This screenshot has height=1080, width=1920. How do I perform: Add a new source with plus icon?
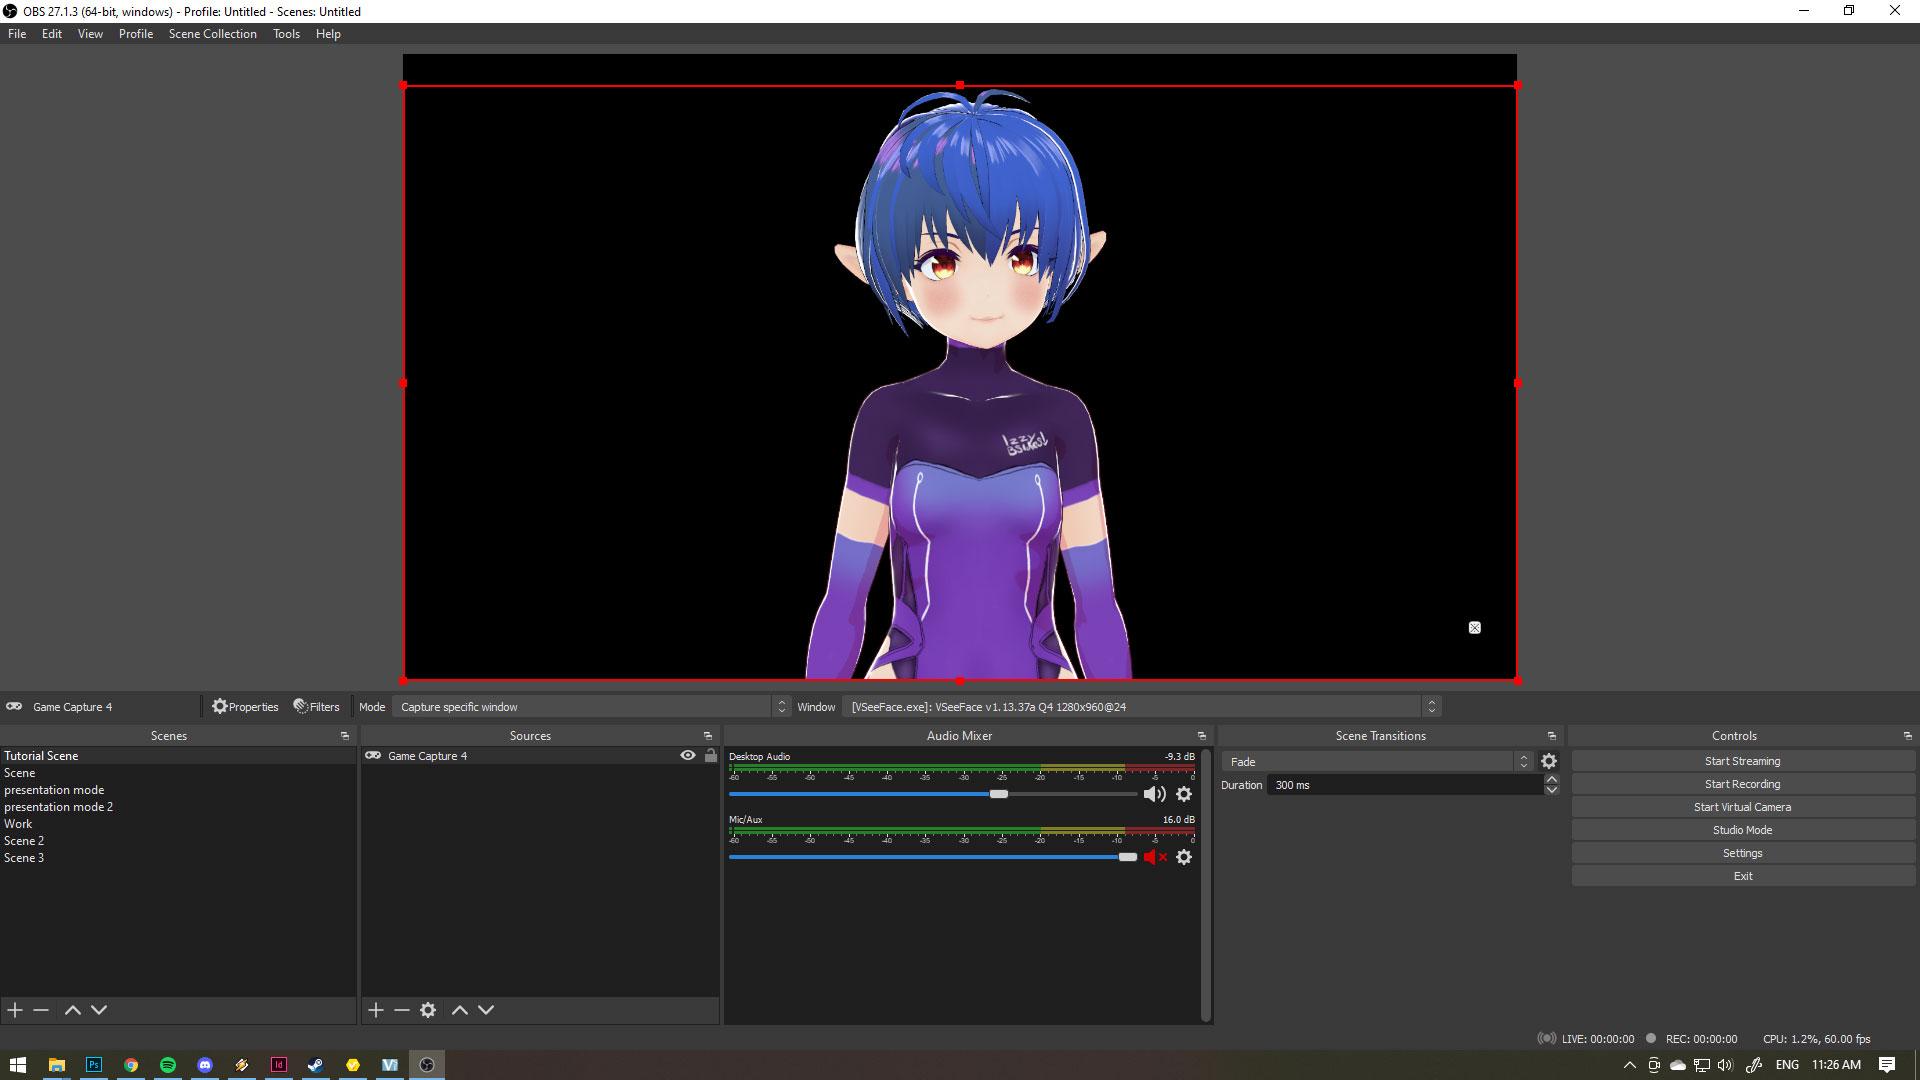[376, 1010]
